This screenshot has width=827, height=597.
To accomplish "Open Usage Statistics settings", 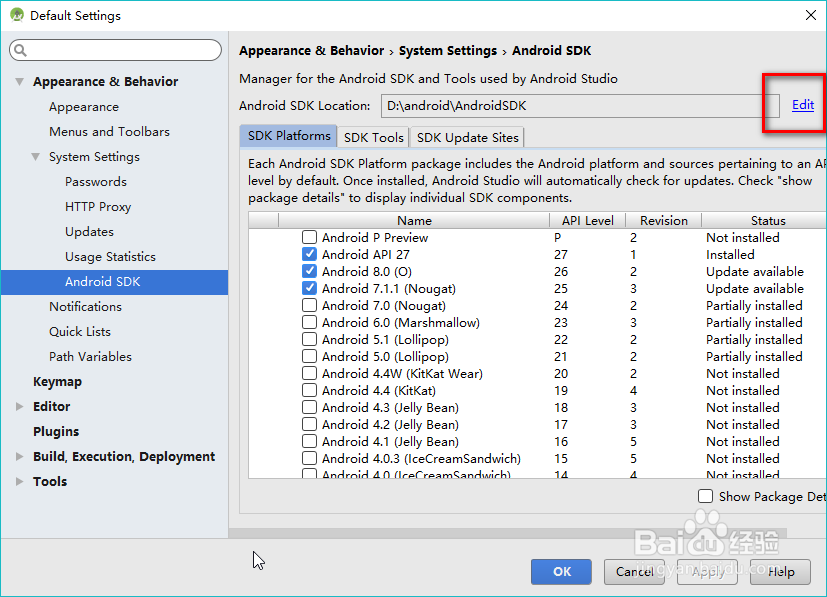I will click(110, 257).
